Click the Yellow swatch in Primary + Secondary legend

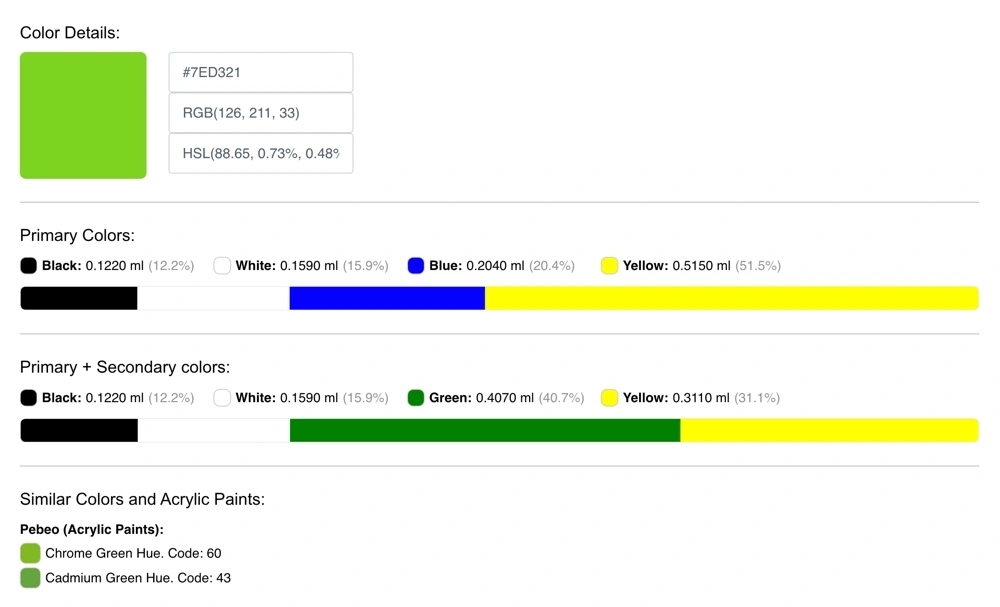pyautogui.click(x=609, y=398)
